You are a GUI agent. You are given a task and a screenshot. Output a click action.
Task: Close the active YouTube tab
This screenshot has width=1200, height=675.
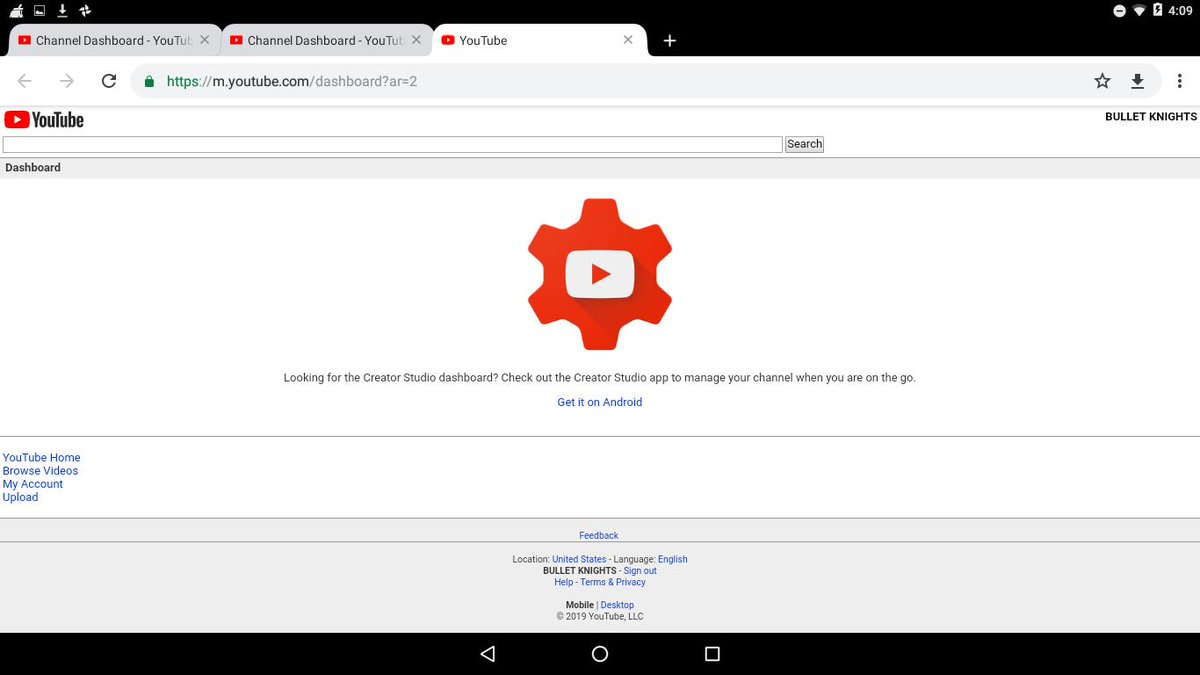click(628, 40)
